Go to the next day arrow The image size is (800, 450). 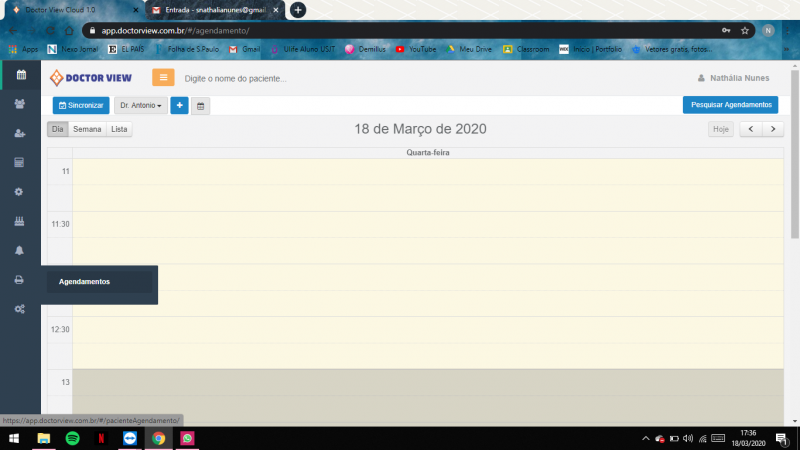(x=772, y=129)
